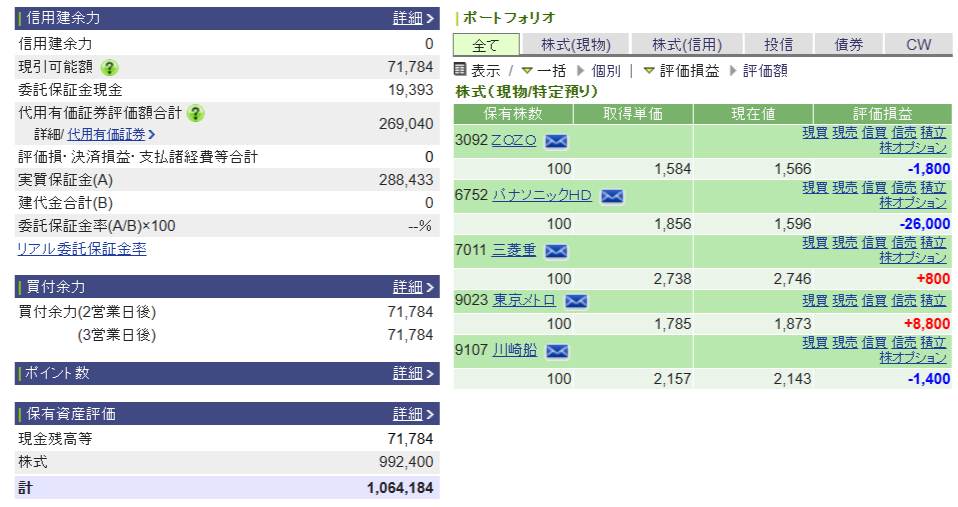Screen dimensions: 958x507
Task: Select the 一括 display mode
Action: pos(551,71)
